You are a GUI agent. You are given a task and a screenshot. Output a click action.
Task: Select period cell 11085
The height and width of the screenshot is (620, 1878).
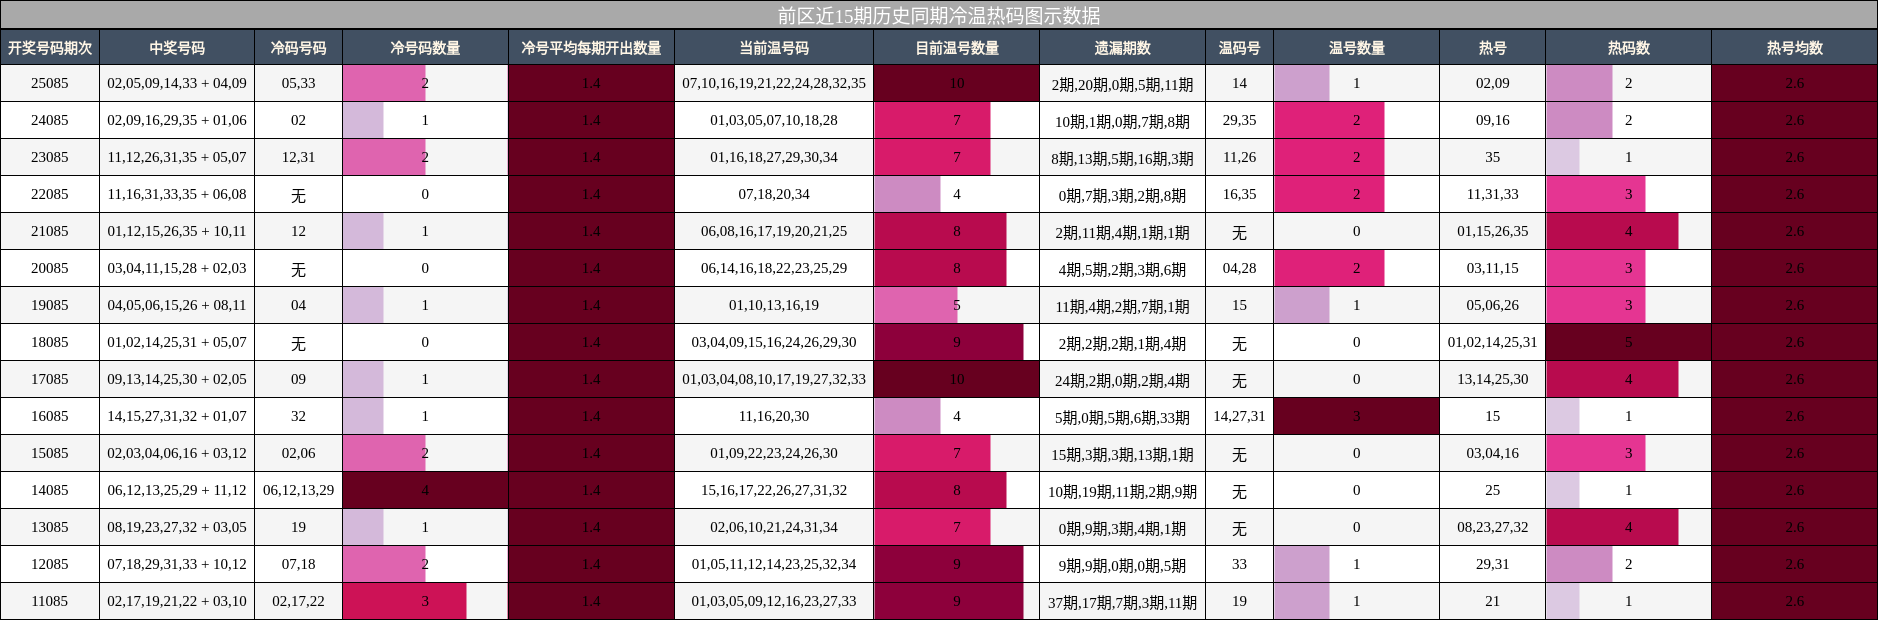point(50,601)
